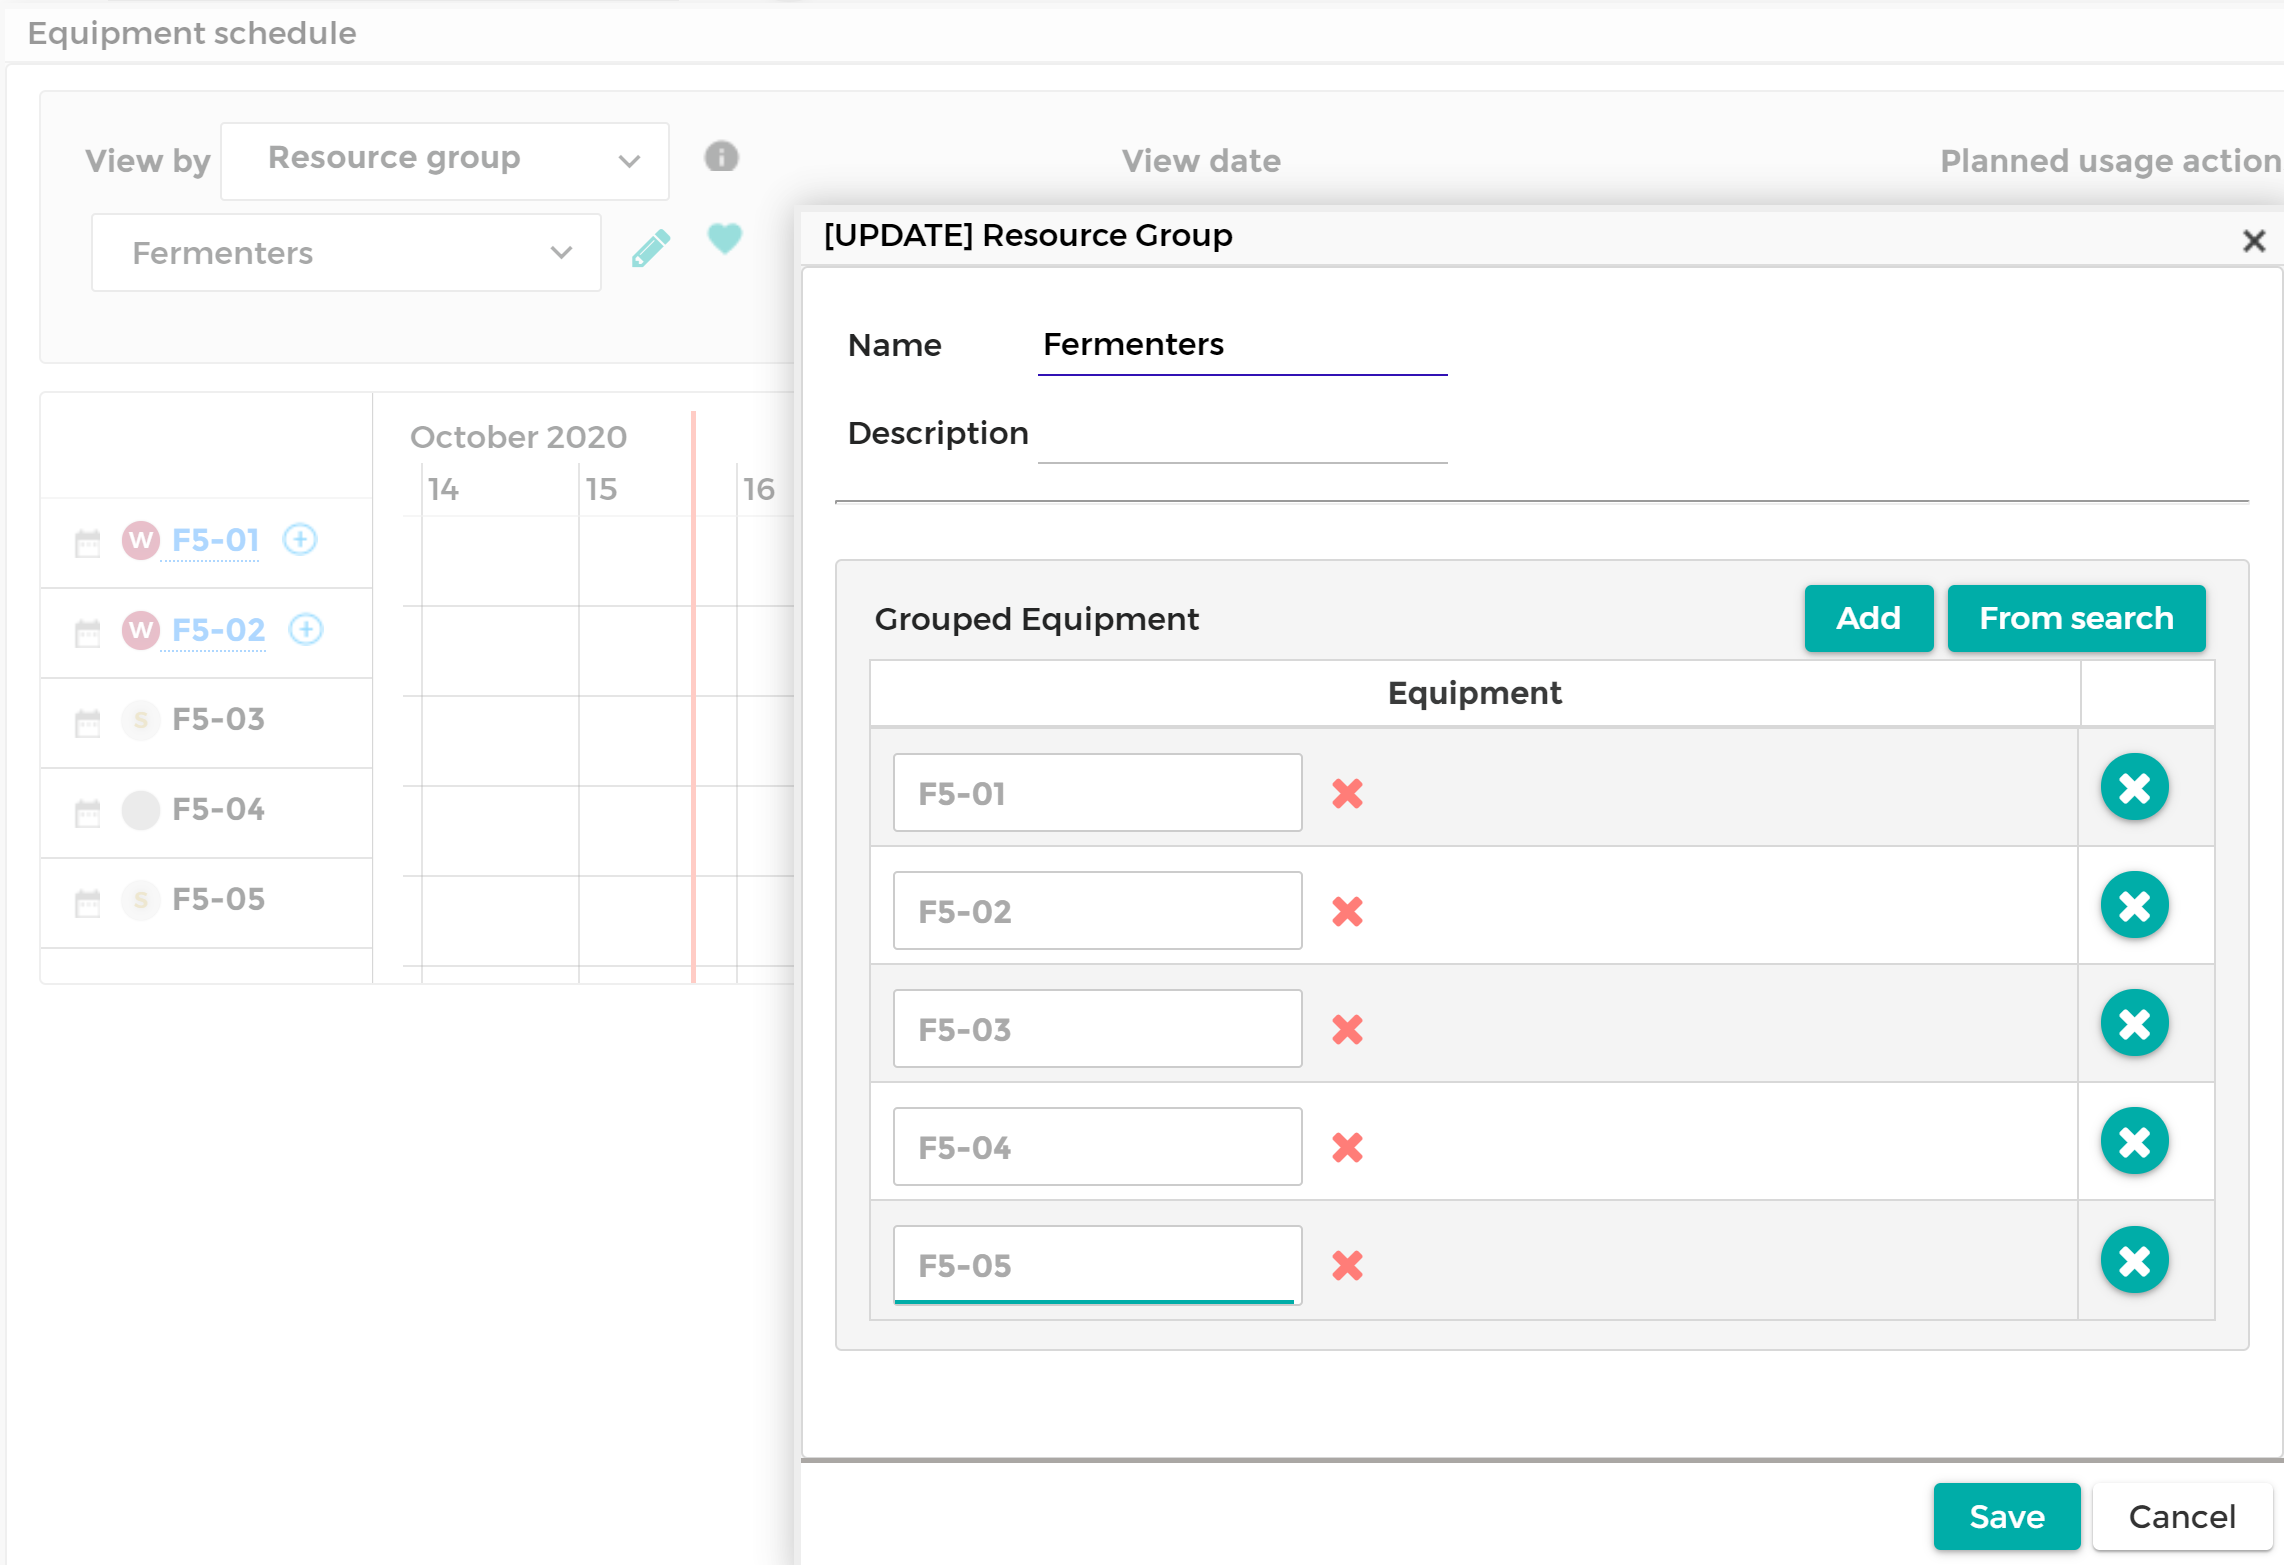Click the heart favorite icon
The height and width of the screenshot is (1565, 2284).
(725, 238)
